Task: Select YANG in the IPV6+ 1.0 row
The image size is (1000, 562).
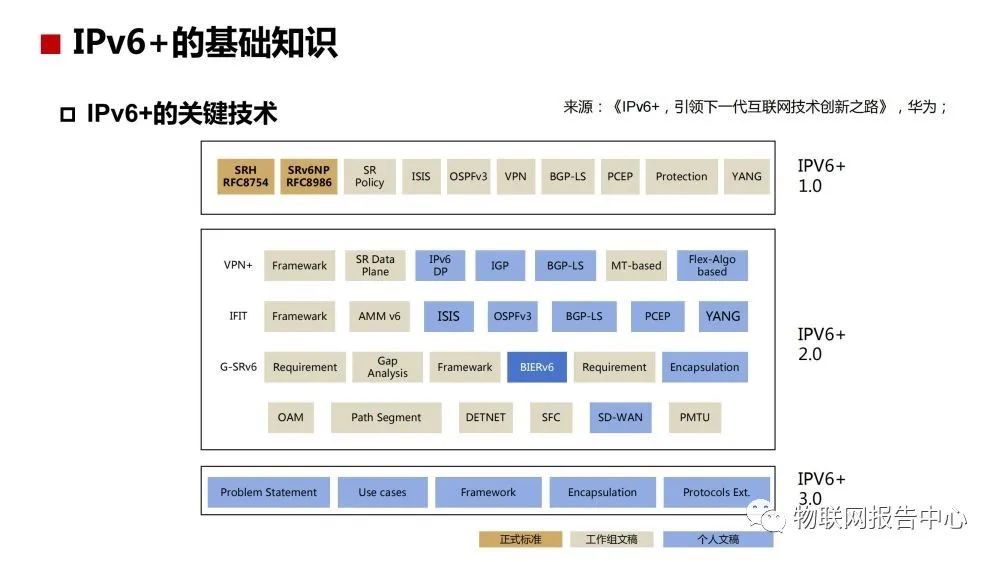Action: [x=746, y=177]
